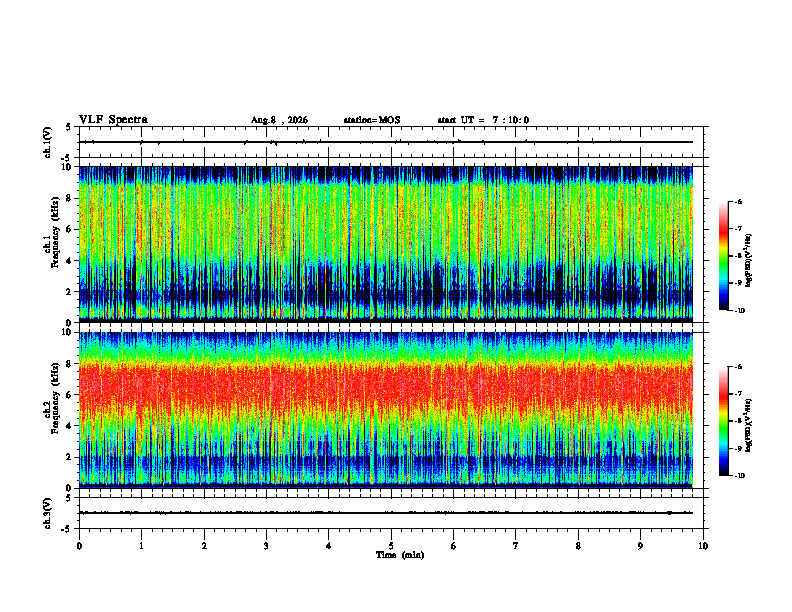This screenshot has width=792, height=612.
Task: Click the ch.1 "Frequency (kHz)" axis label
Action: [x=55, y=232]
